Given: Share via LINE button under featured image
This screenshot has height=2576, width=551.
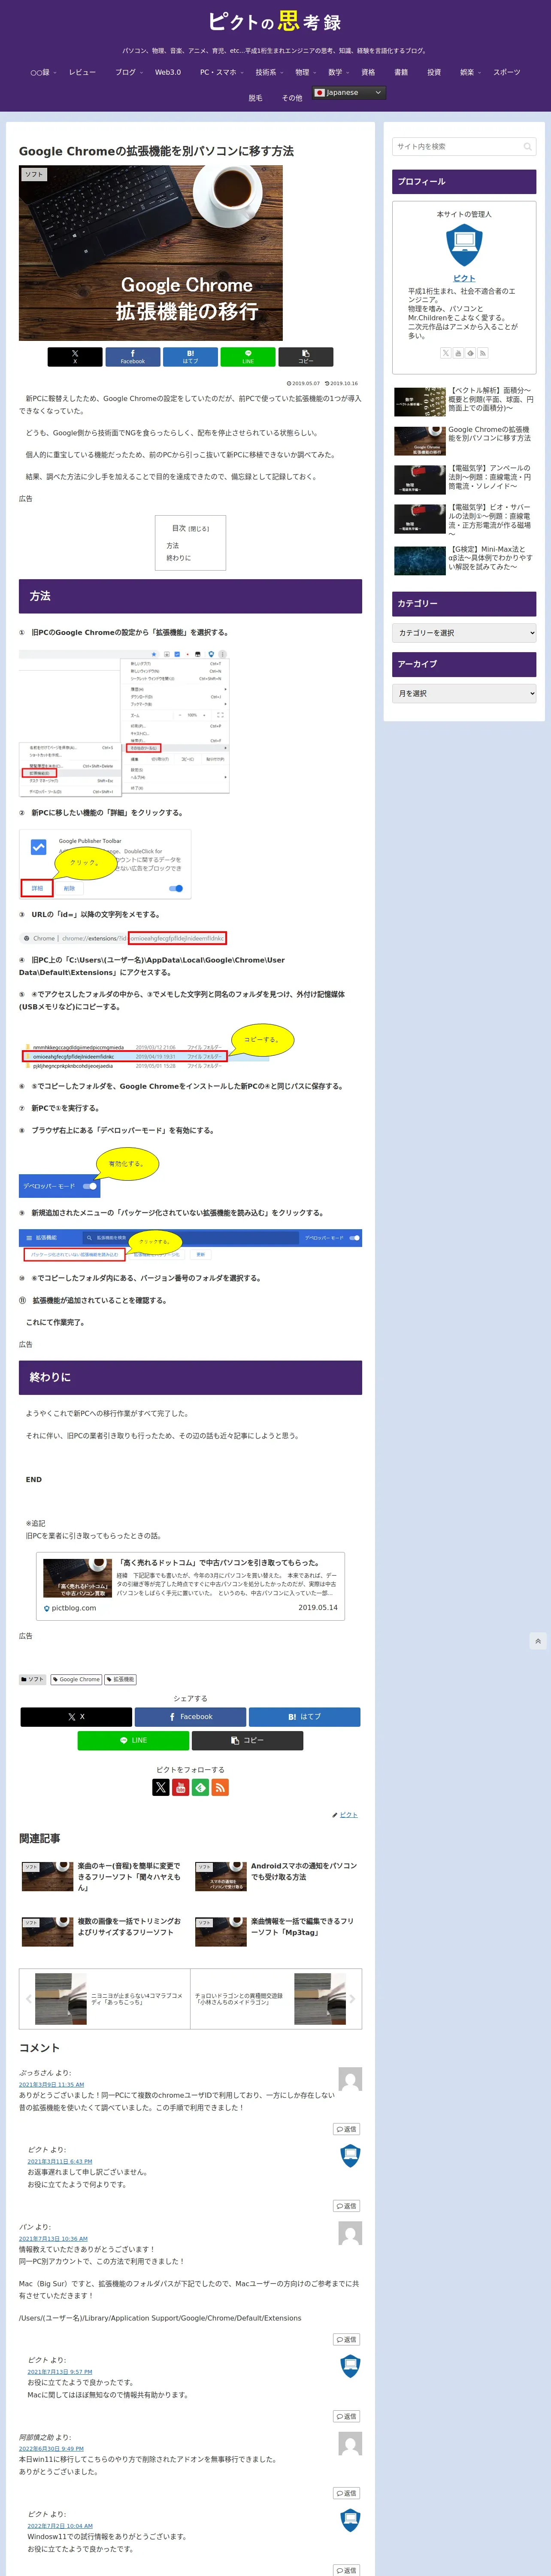Looking at the screenshot, I should click(248, 357).
